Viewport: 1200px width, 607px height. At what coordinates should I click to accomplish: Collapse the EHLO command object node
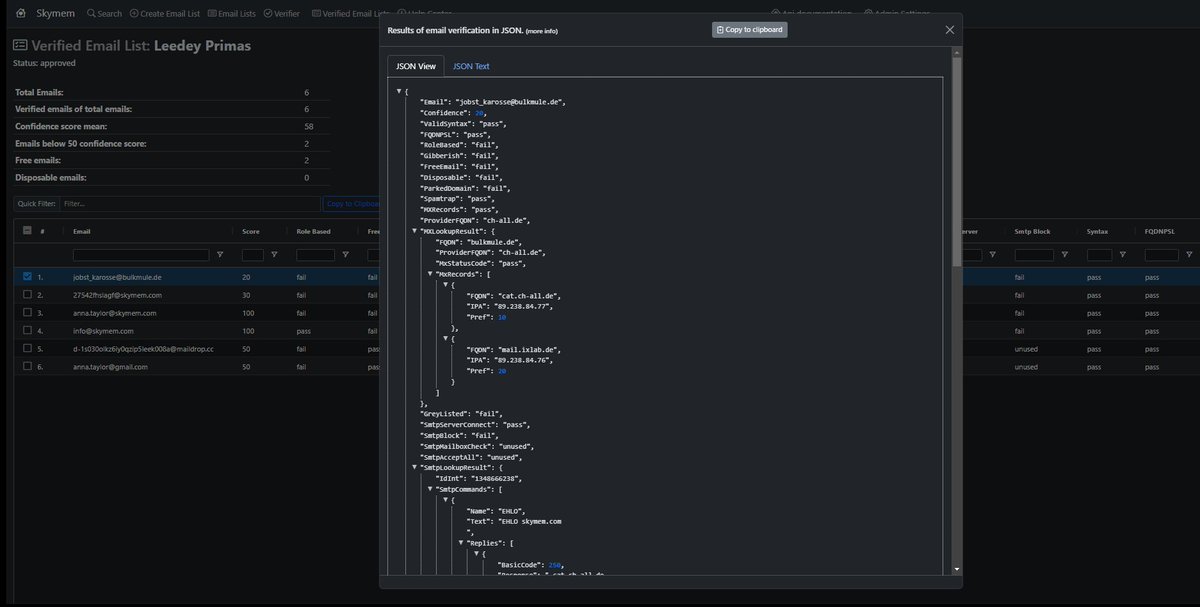(447, 500)
